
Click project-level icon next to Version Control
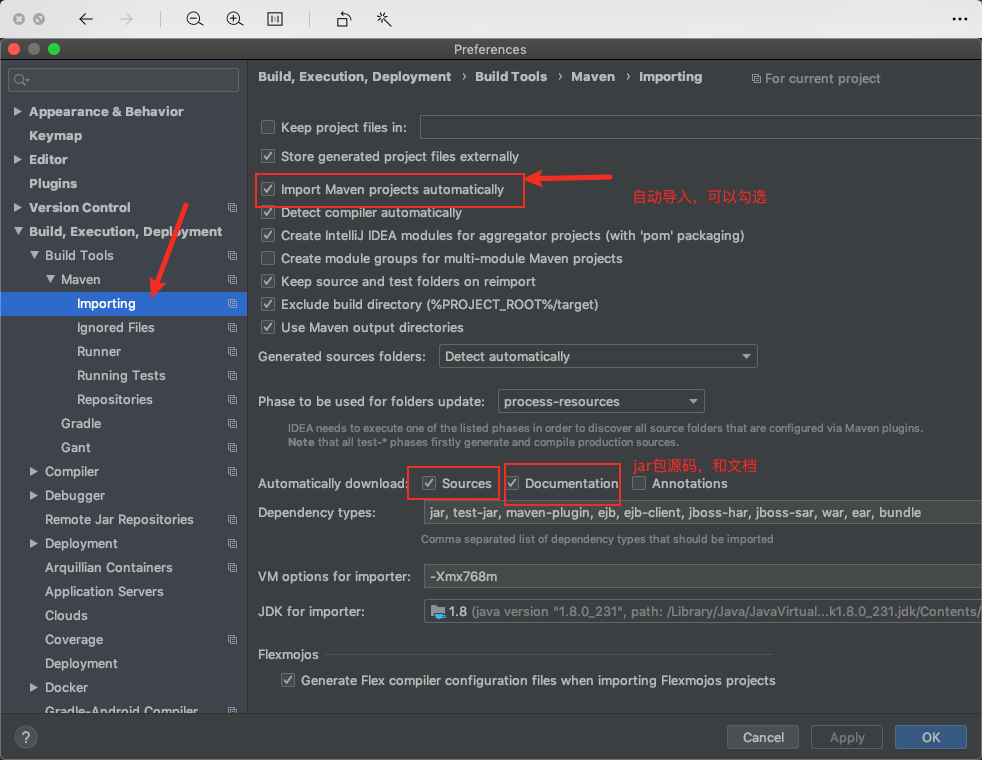pos(232,207)
